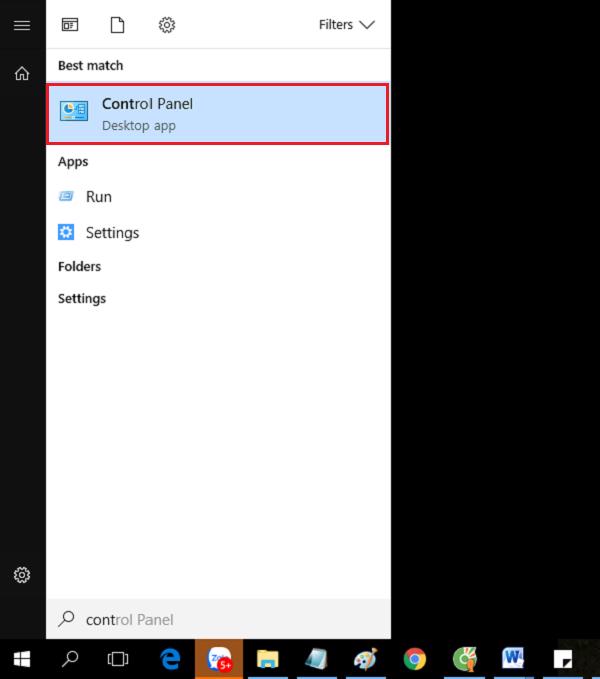Click the Home icon in the left sidebar

22,73
